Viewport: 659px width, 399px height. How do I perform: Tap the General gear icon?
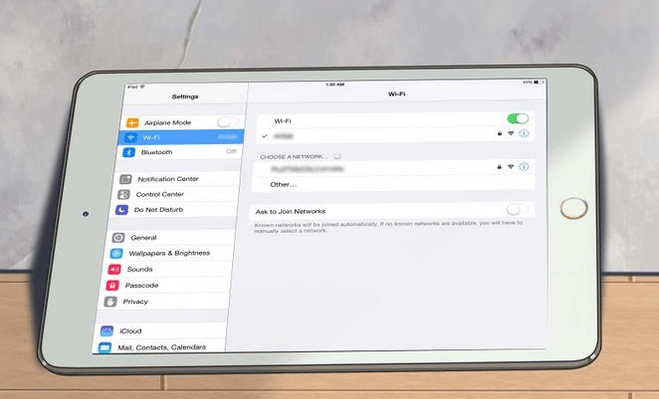[118, 238]
